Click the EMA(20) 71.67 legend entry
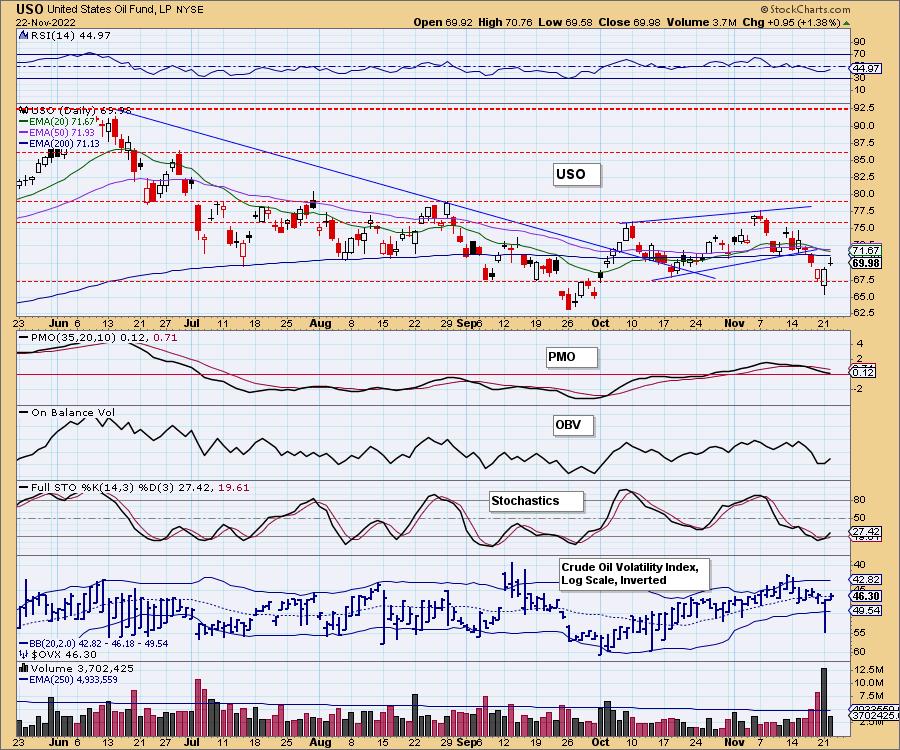This screenshot has width=900, height=750. [57, 122]
